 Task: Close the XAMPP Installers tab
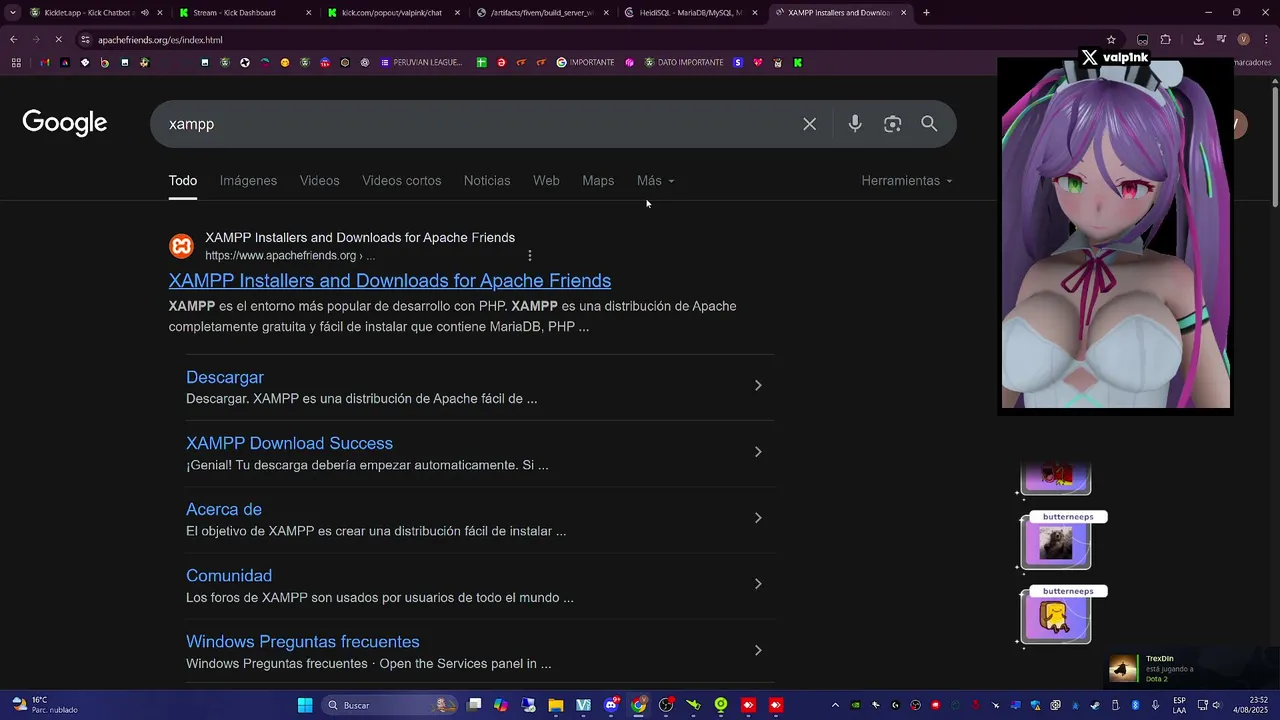pos(904,13)
